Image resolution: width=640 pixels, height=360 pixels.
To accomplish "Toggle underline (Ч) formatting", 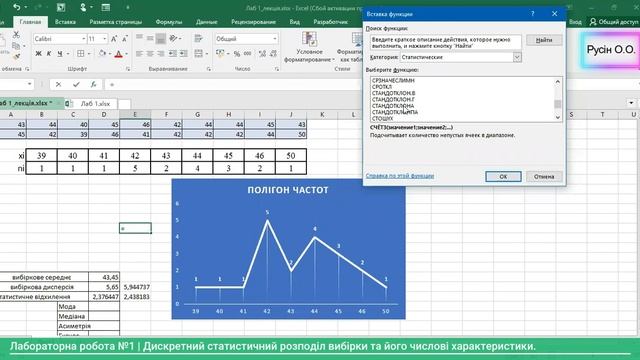I will click(x=60, y=53).
